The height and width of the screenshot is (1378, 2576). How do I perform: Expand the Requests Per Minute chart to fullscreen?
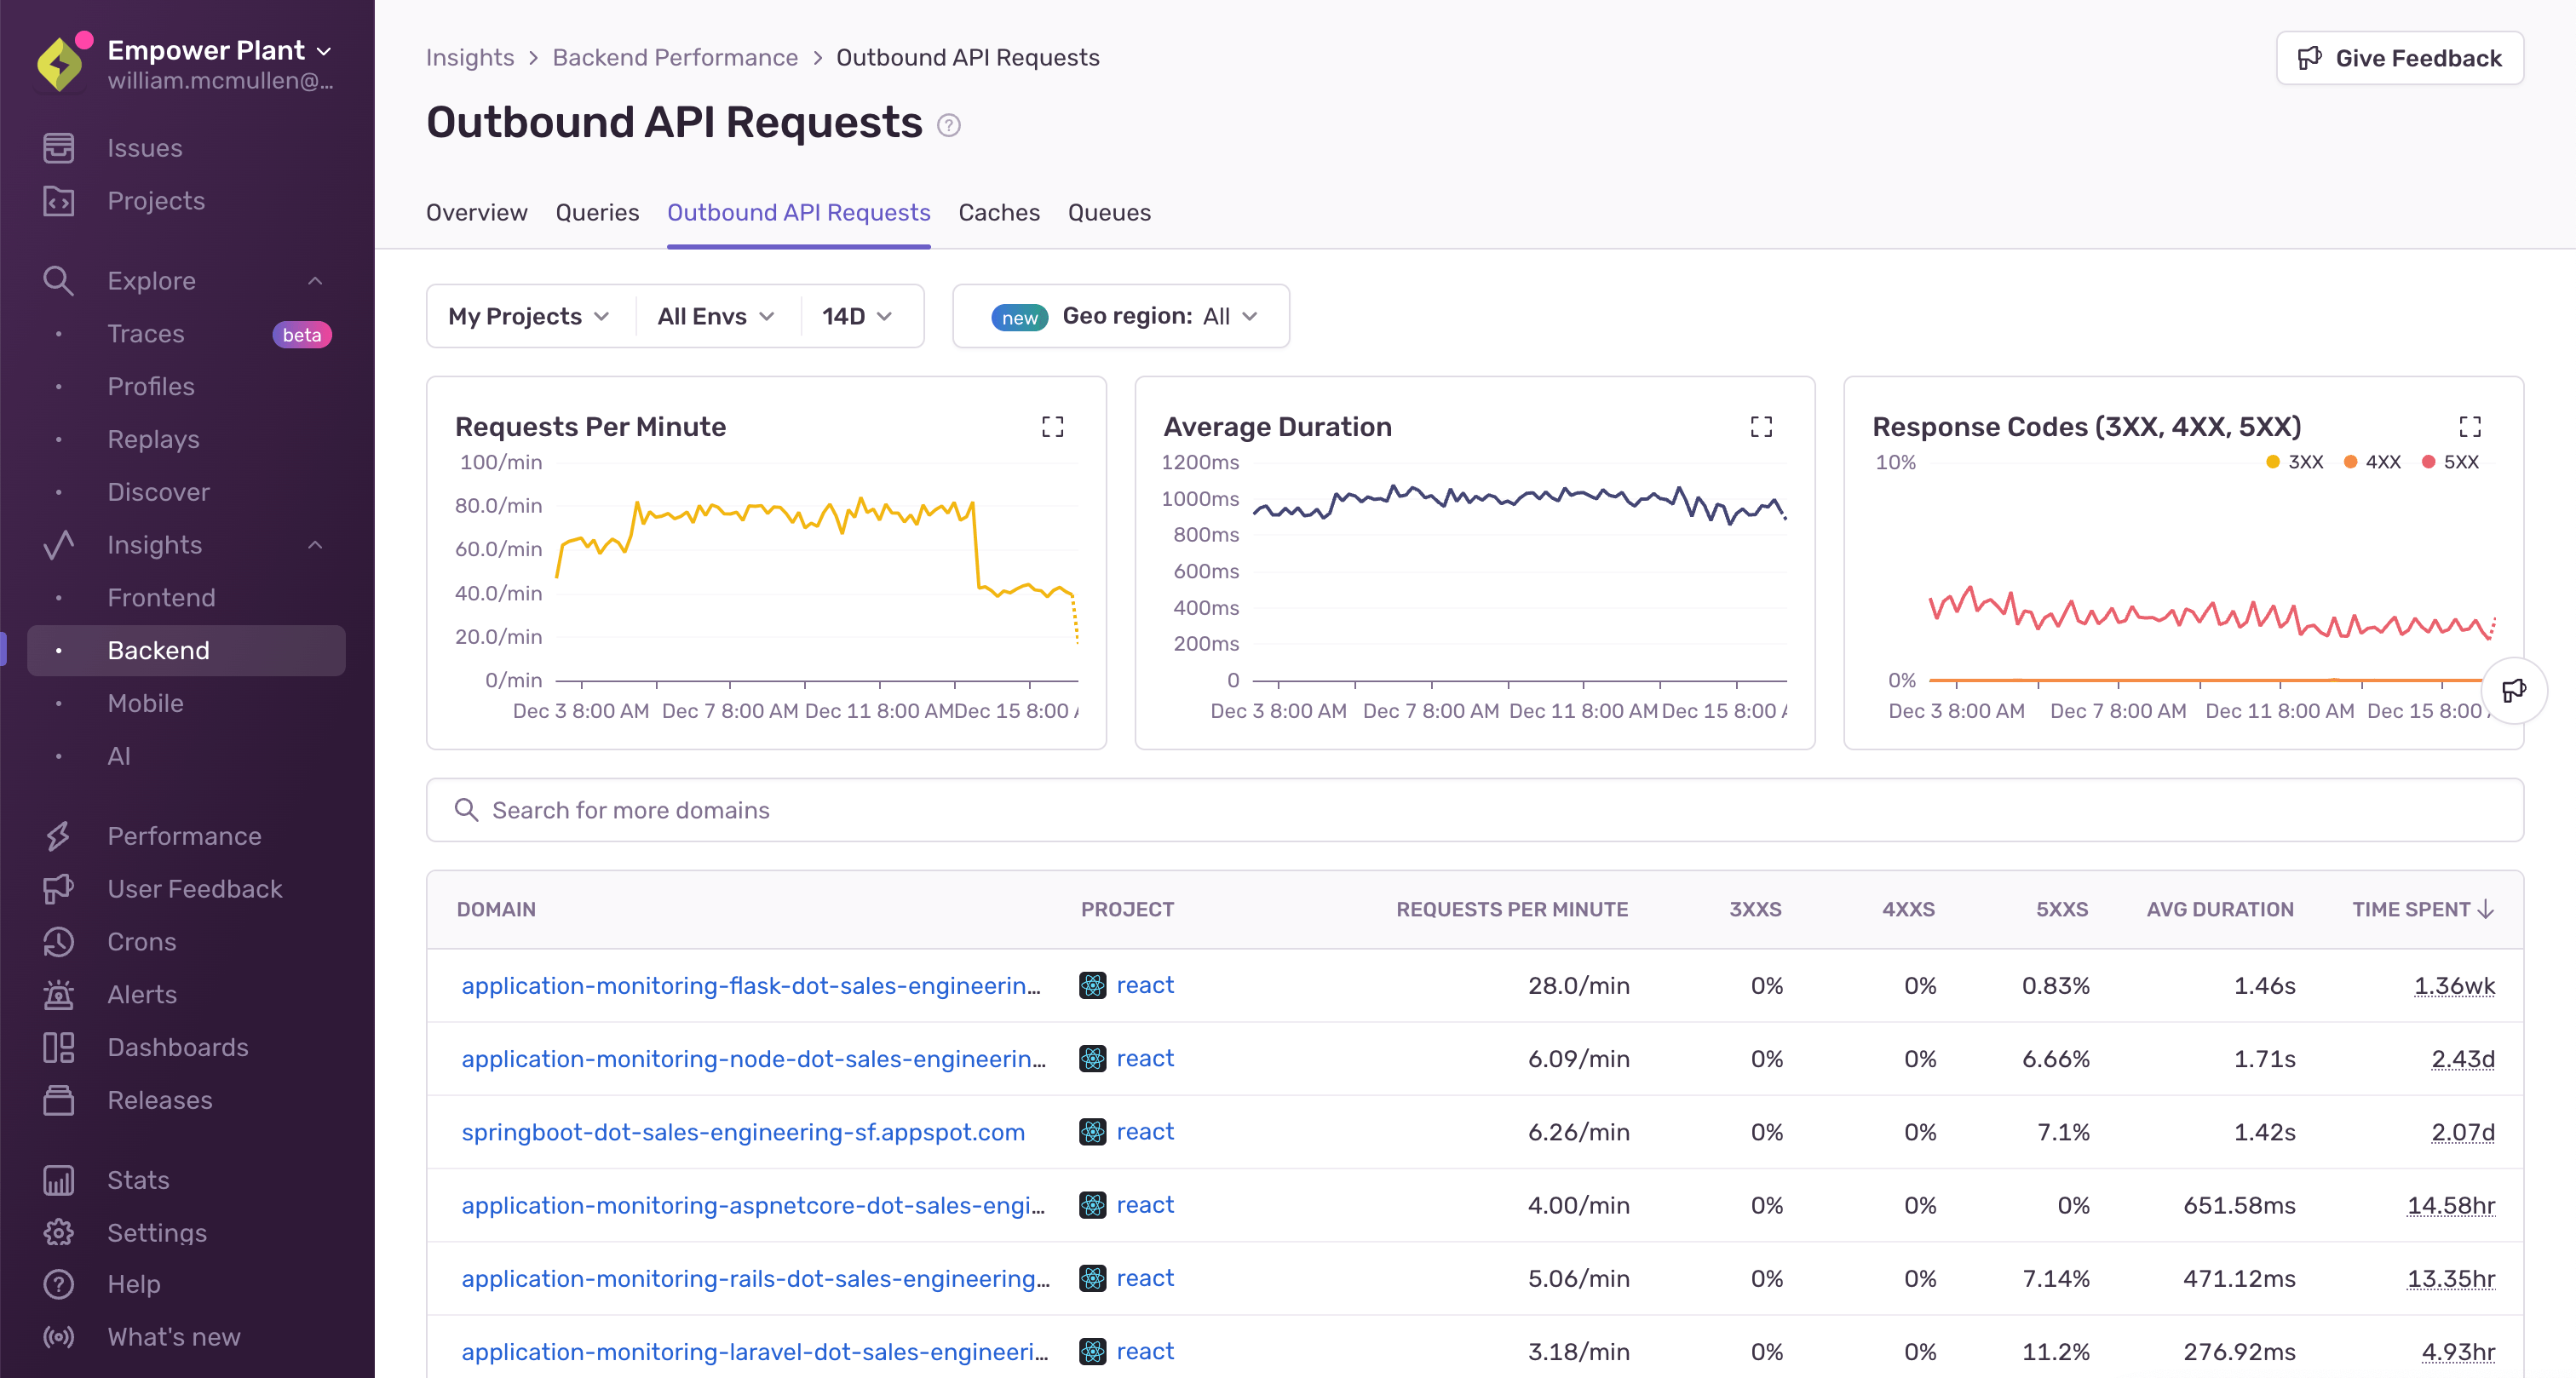click(1053, 426)
